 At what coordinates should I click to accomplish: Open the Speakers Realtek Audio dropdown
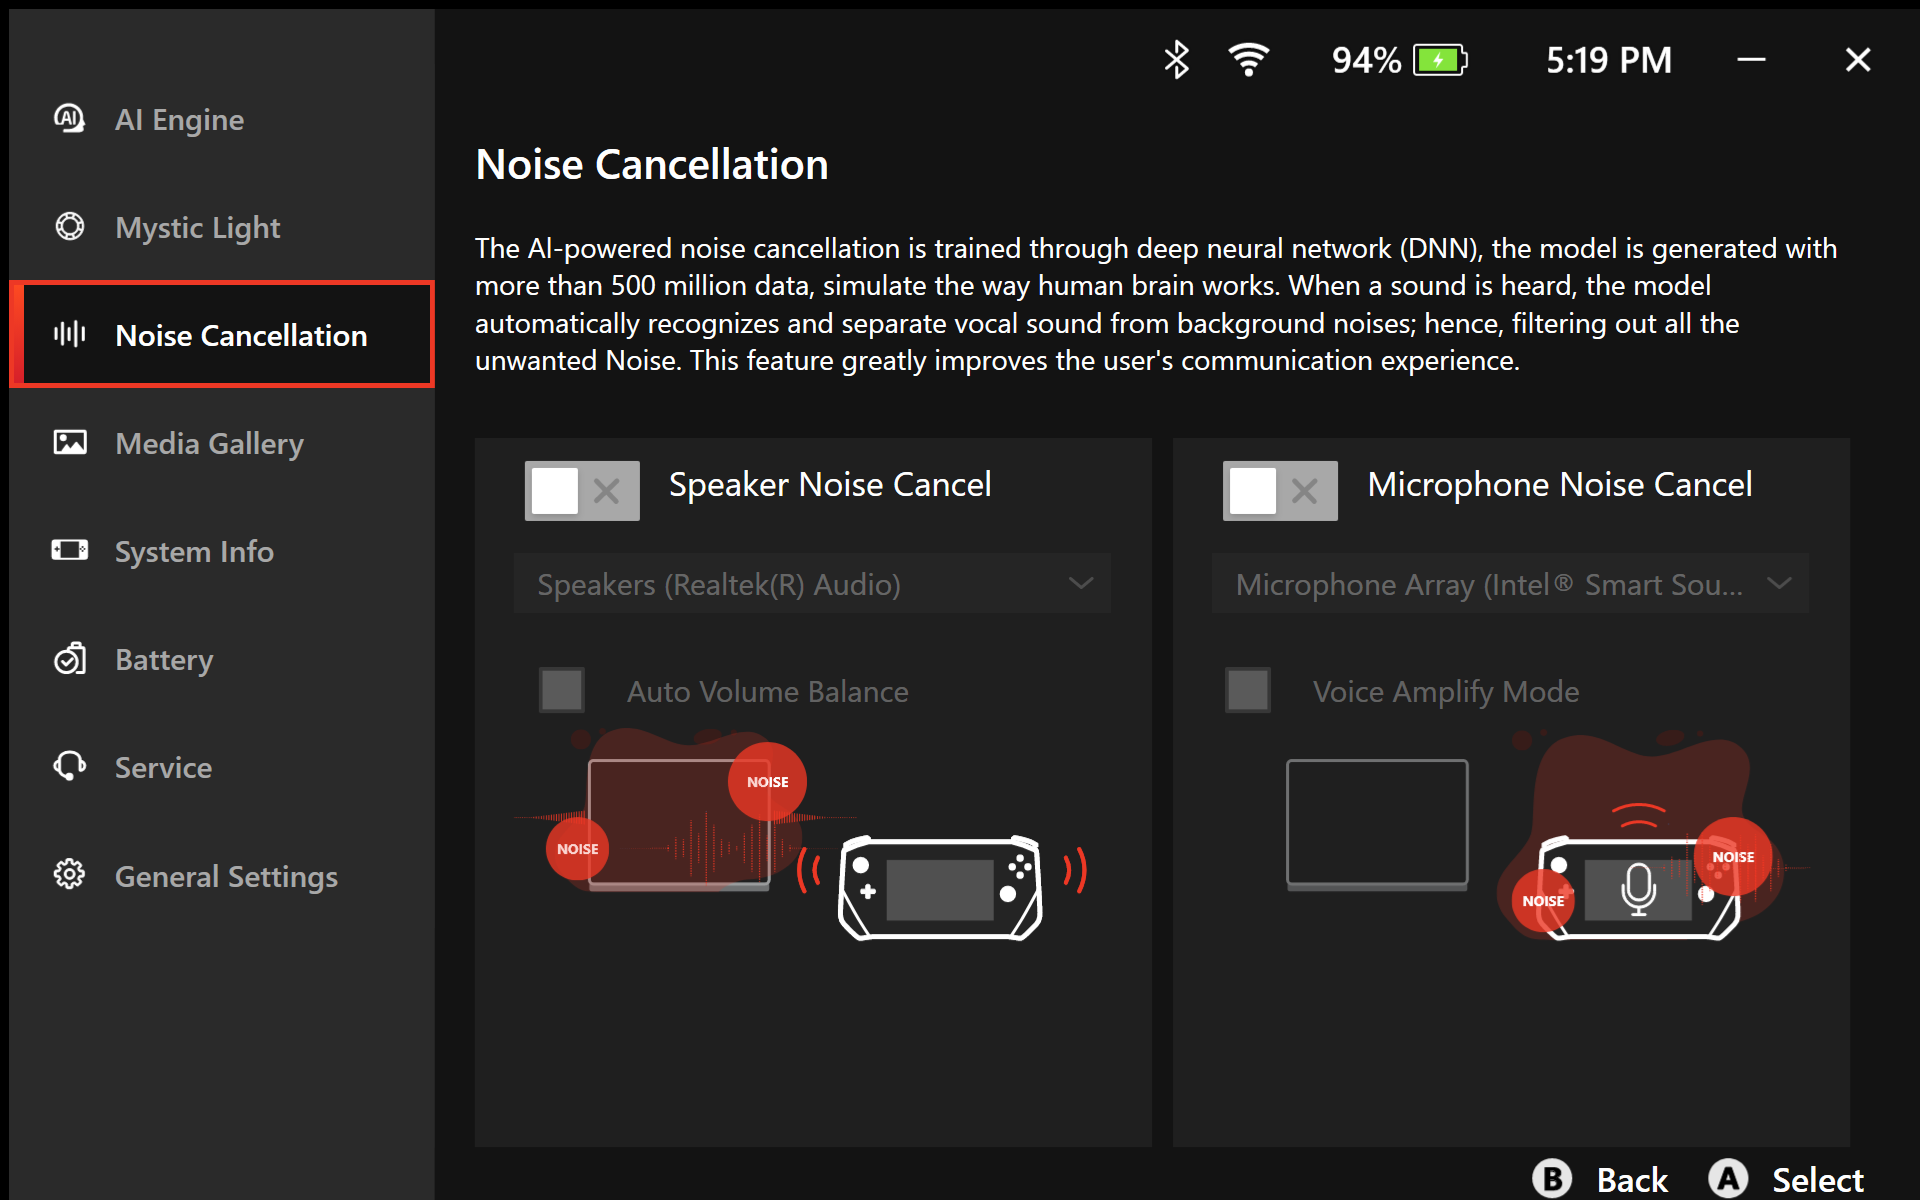(x=812, y=584)
